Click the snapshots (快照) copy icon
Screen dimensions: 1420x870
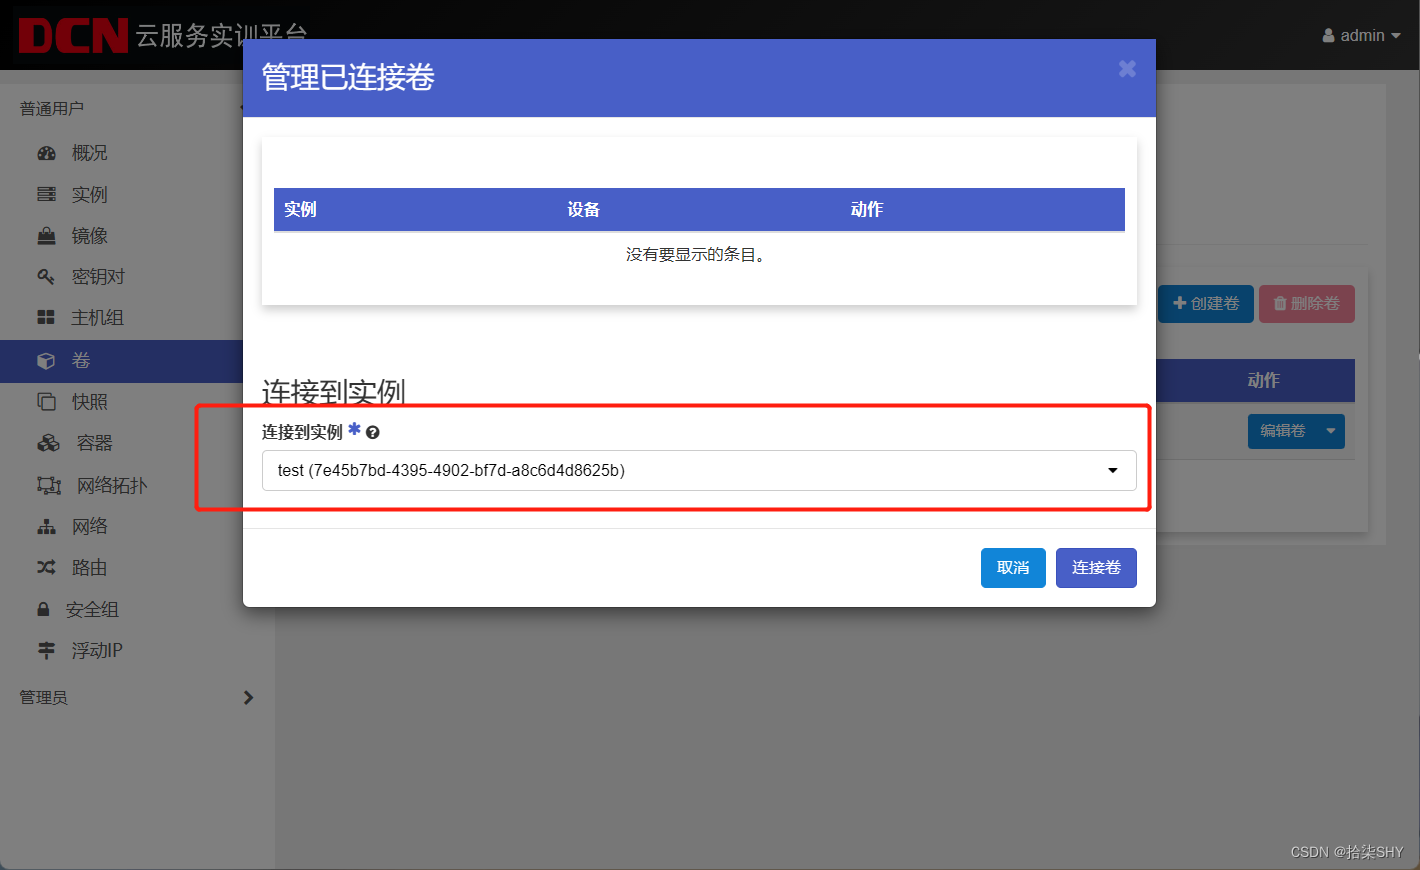tap(46, 402)
